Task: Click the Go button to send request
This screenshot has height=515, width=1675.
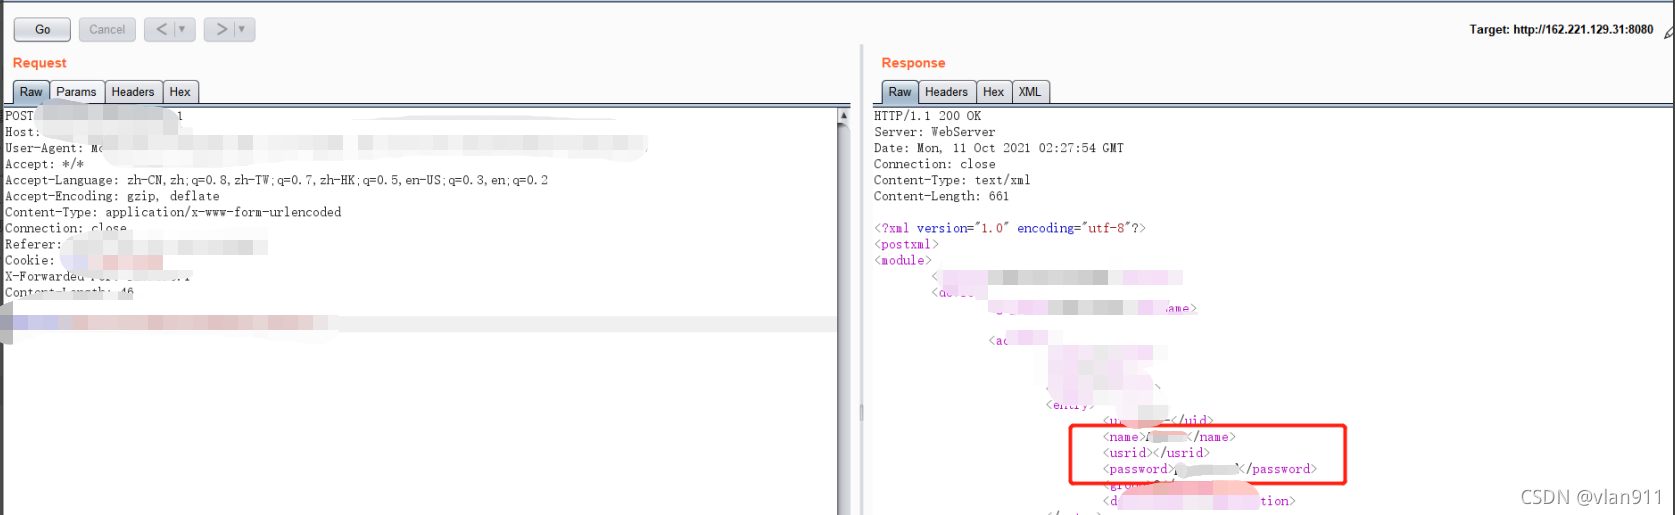Action: pyautogui.click(x=42, y=30)
